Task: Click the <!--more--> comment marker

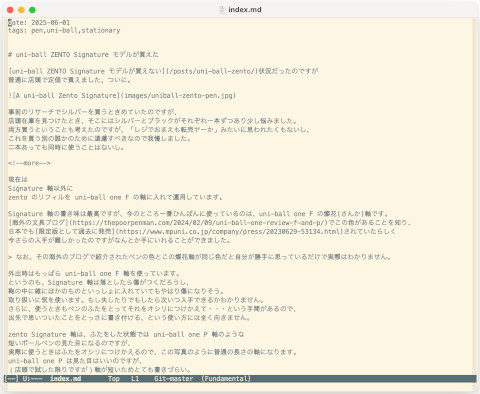Action: click(29, 163)
